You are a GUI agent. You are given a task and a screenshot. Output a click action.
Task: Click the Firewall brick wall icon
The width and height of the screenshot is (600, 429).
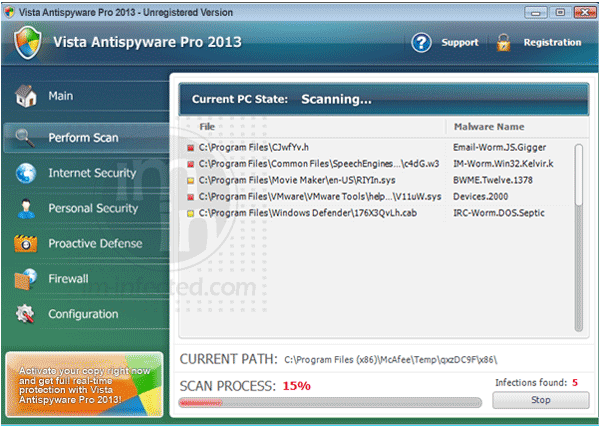(26, 279)
